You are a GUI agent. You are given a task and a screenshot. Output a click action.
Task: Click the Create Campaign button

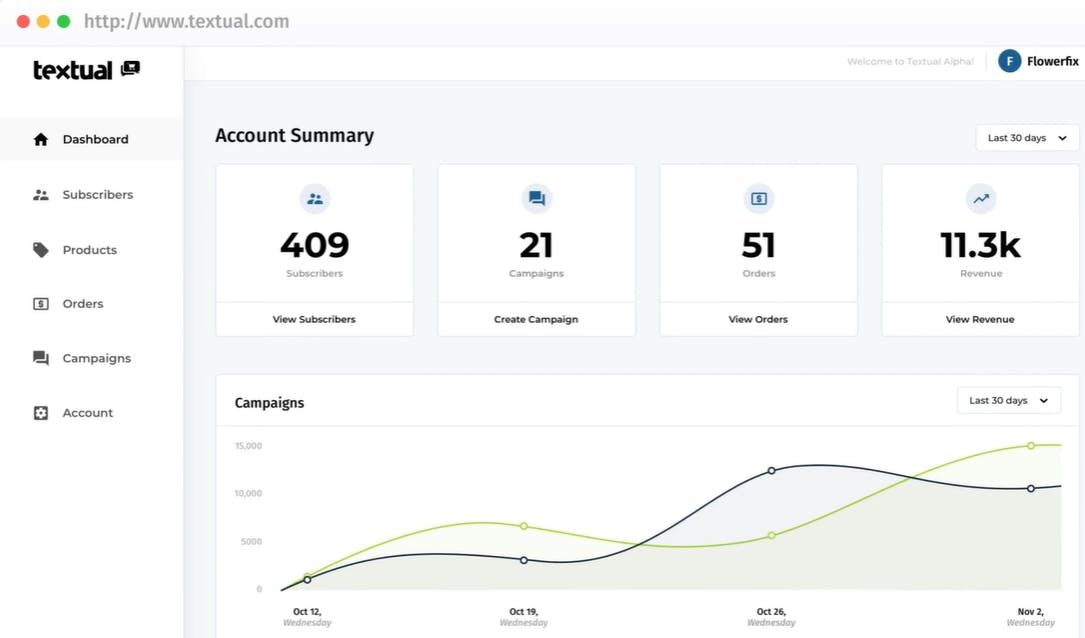(x=536, y=319)
